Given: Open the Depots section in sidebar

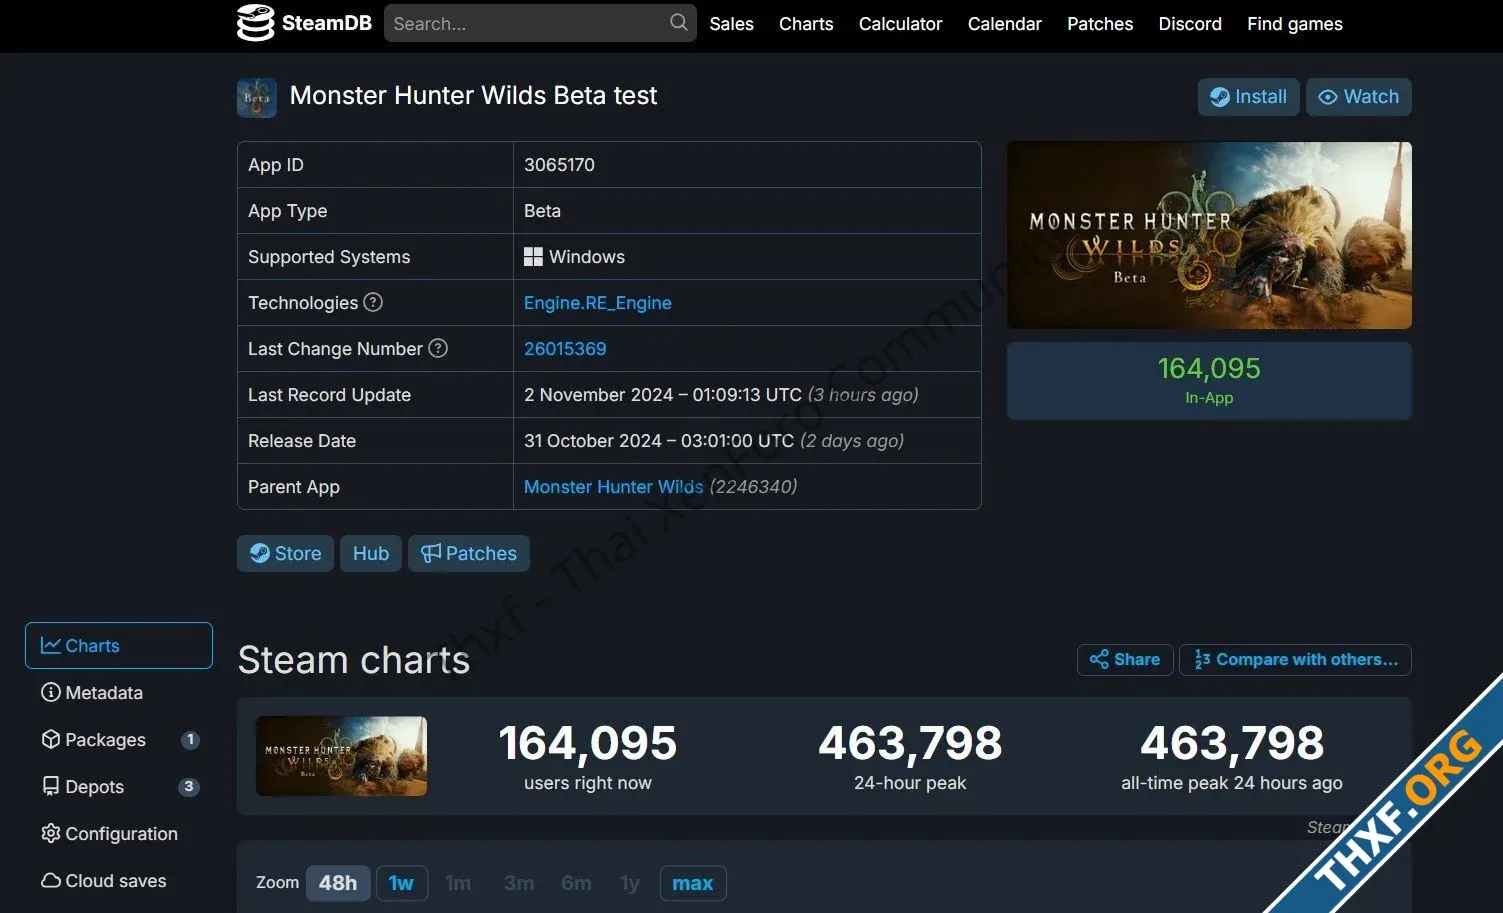Looking at the screenshot, I should [x=119, y=787].
